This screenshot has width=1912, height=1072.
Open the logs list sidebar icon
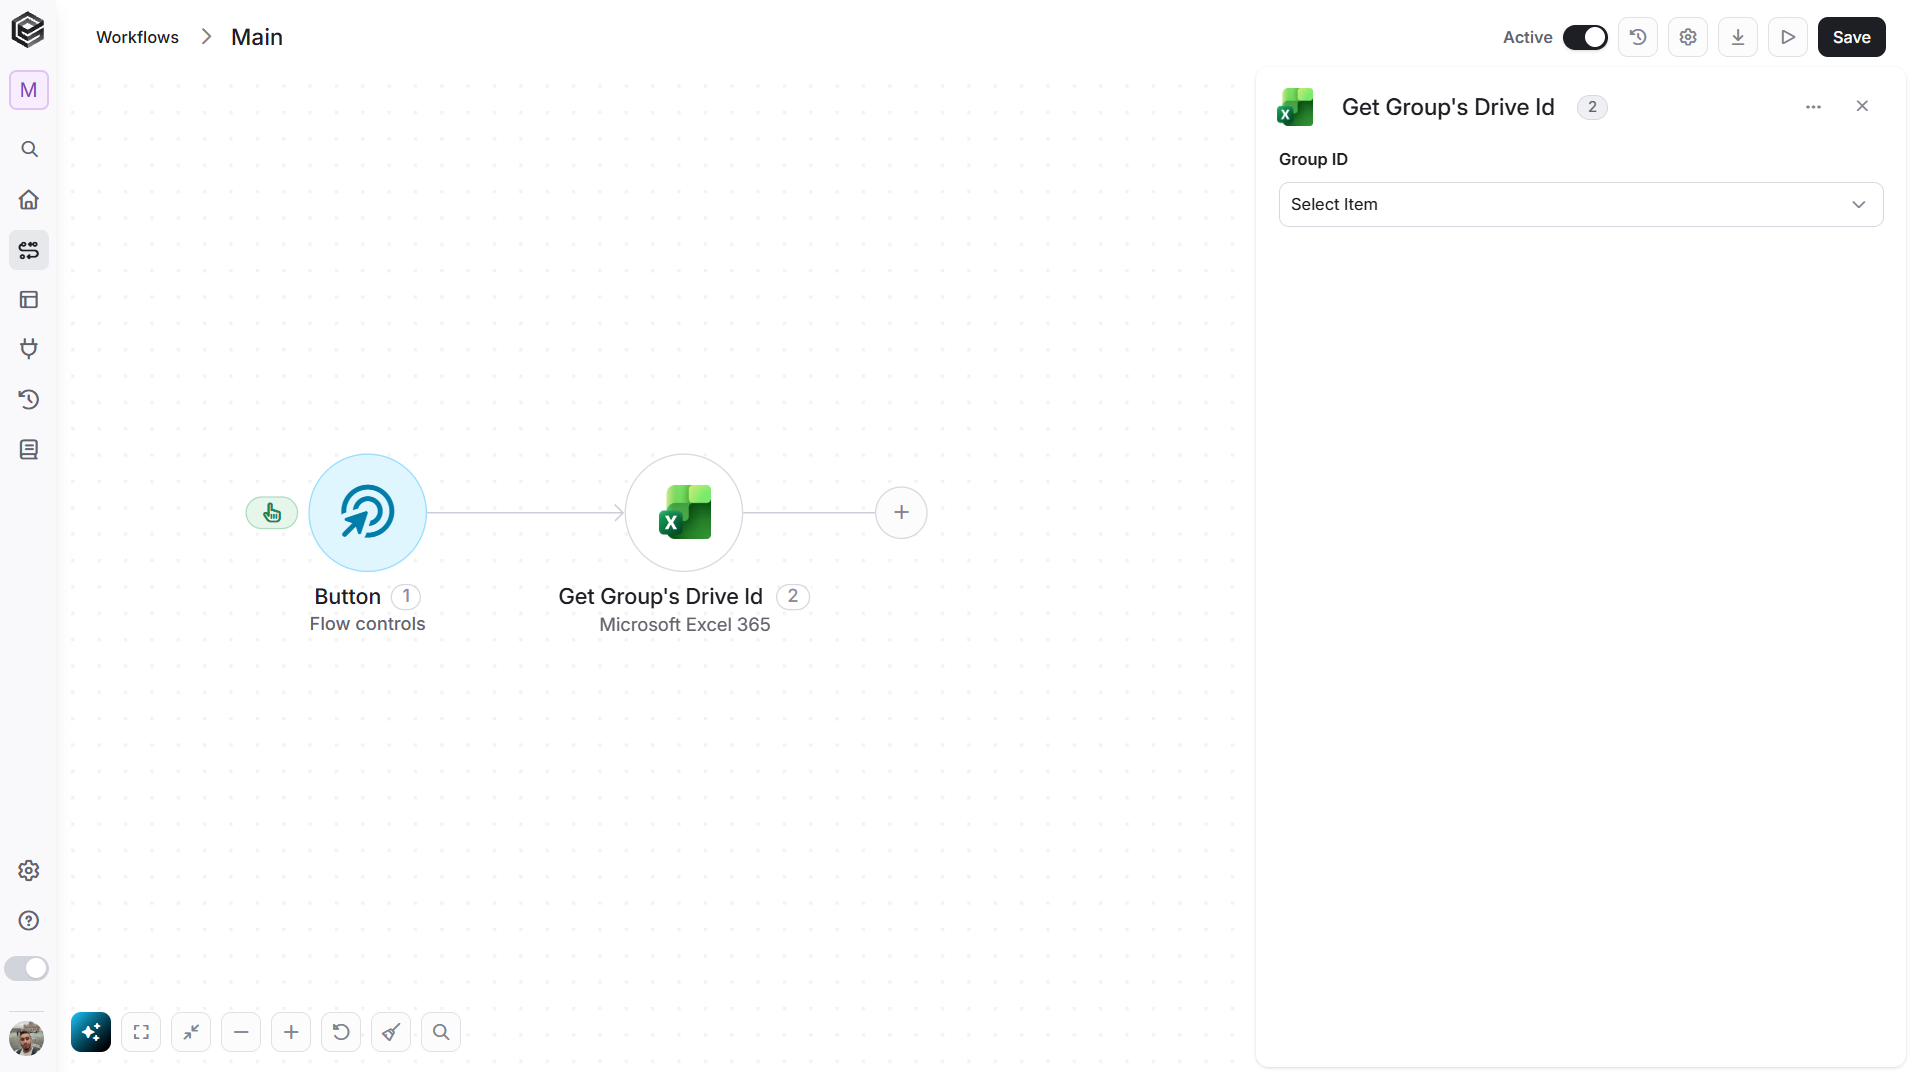tap(29, 449)
